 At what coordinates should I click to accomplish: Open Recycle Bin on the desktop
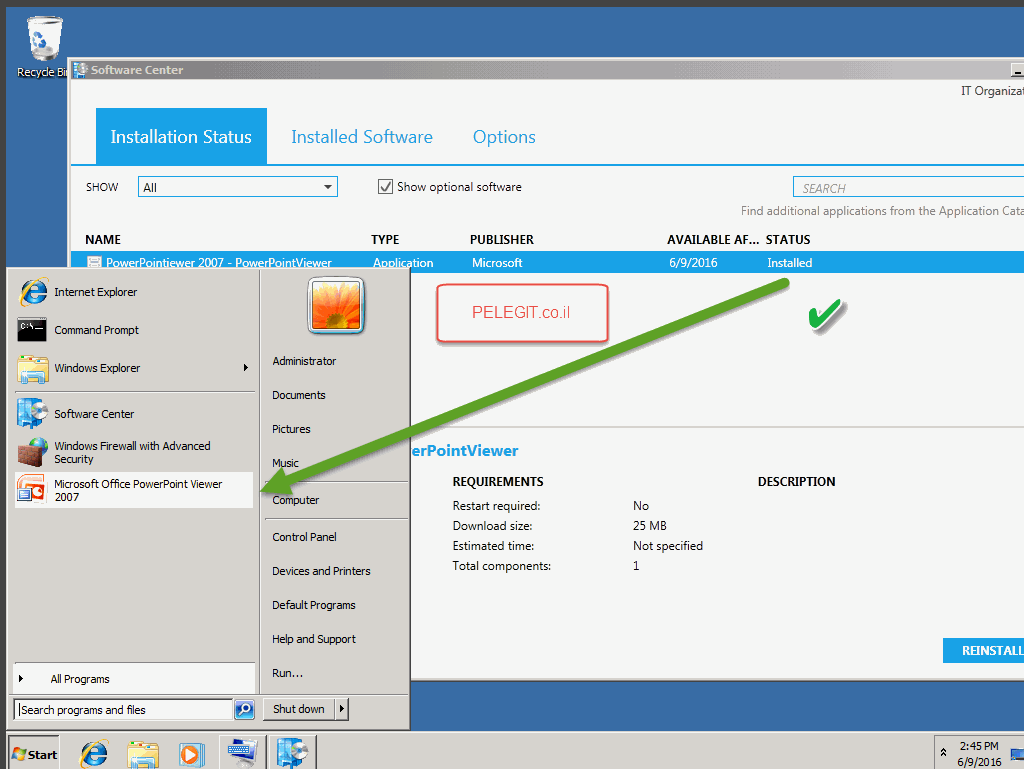tap(43, 47)
